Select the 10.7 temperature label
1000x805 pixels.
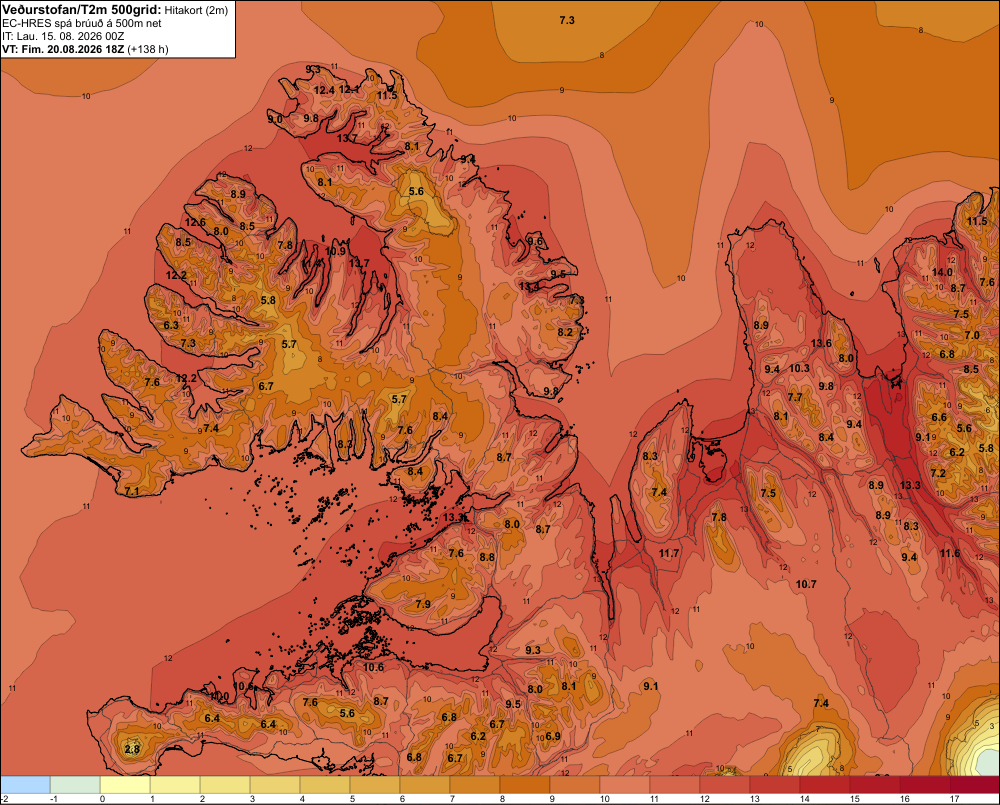click(x=805, y=584)
